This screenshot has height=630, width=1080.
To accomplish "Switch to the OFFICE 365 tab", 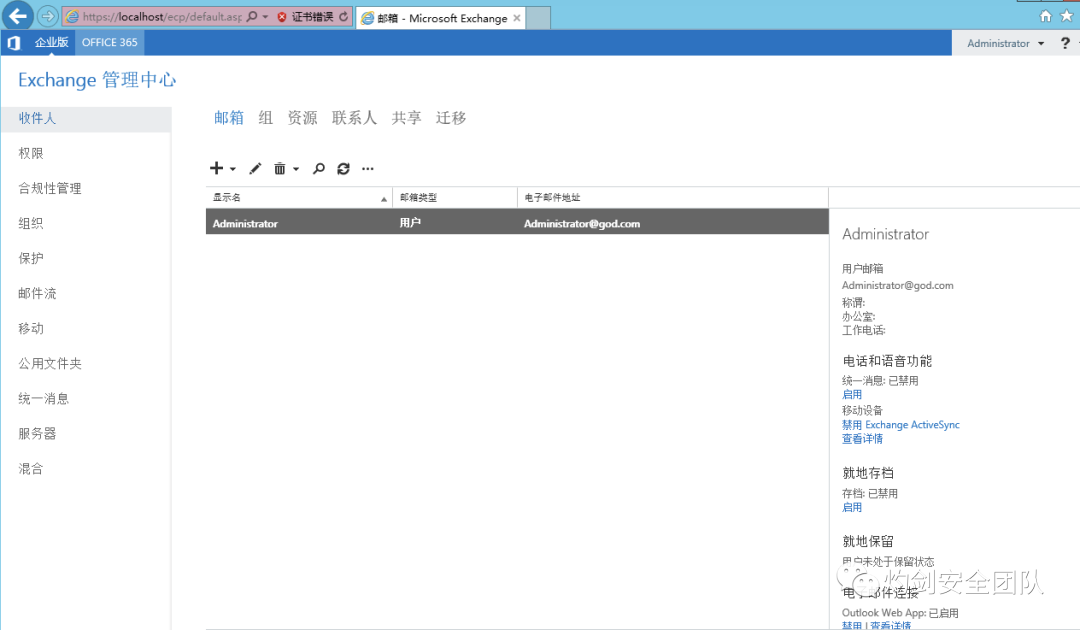I will (x=110, y=42).
